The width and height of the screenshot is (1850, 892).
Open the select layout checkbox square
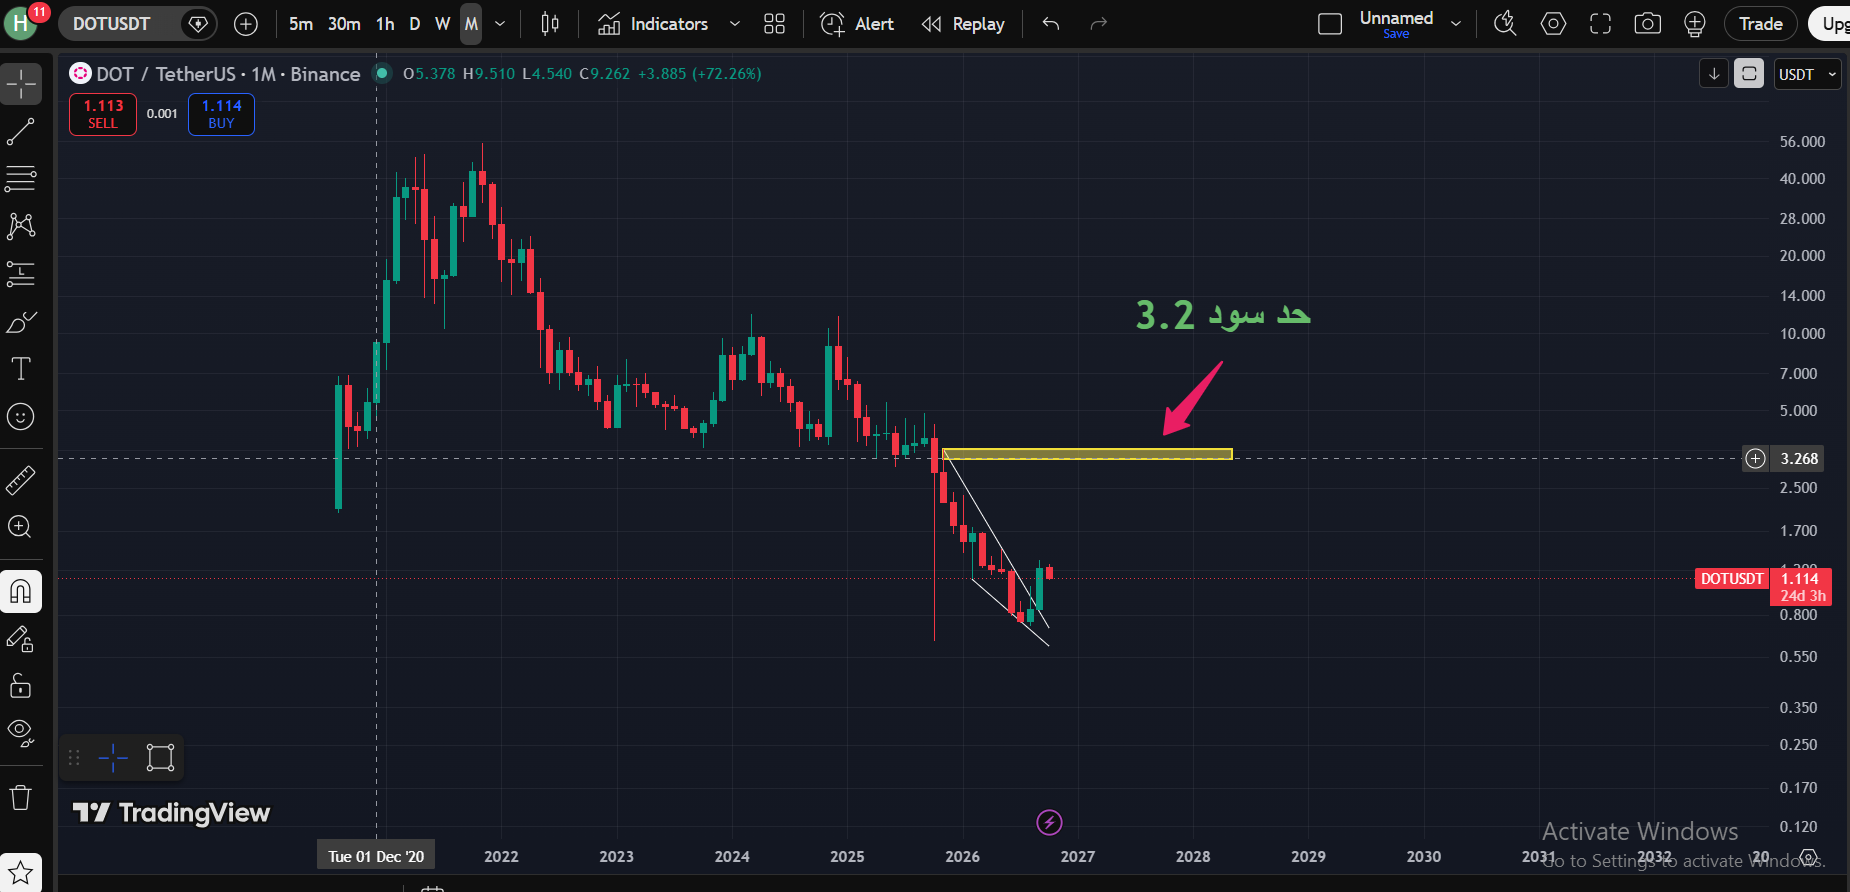[1330, 24]
